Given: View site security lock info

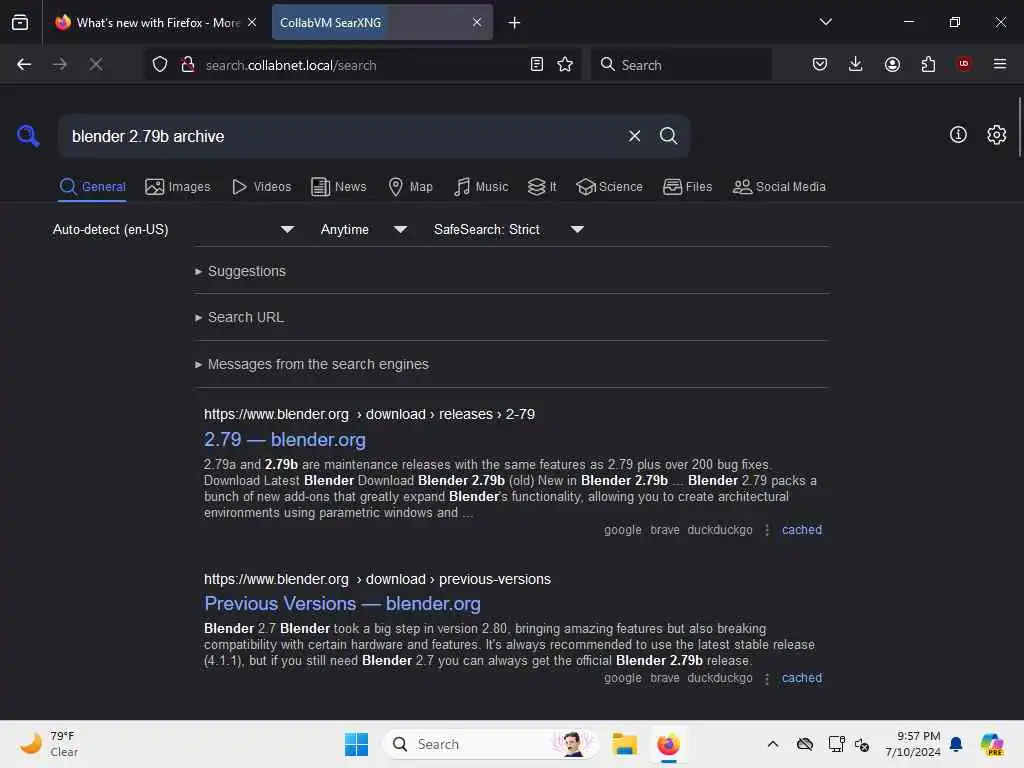Looking at the screenshot, I should [187, 64].
